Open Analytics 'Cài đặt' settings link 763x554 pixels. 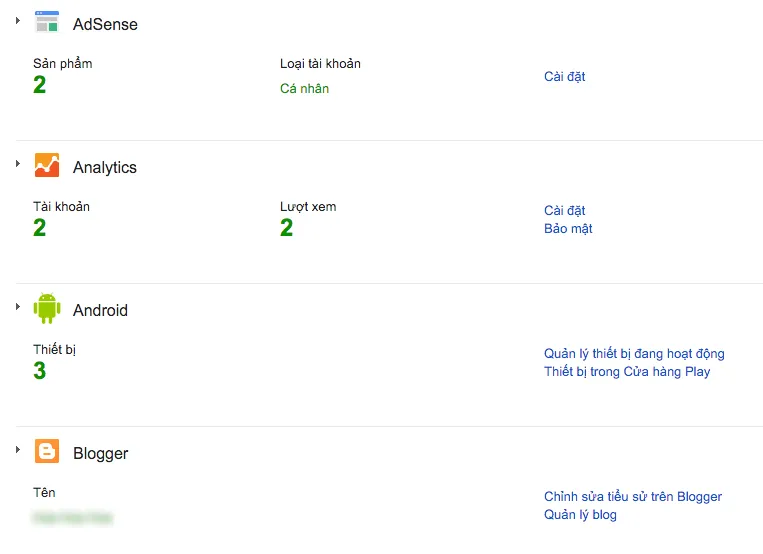point(564,210)
